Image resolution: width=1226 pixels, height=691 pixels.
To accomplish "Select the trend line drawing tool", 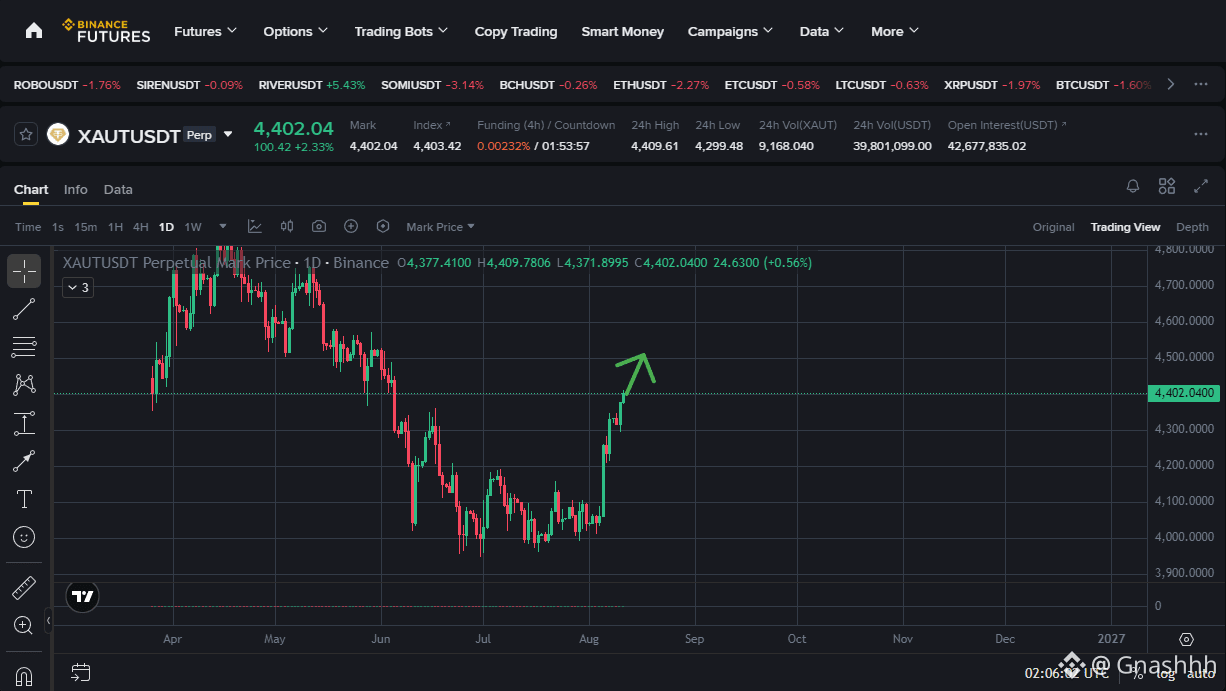I will point(24,309).
